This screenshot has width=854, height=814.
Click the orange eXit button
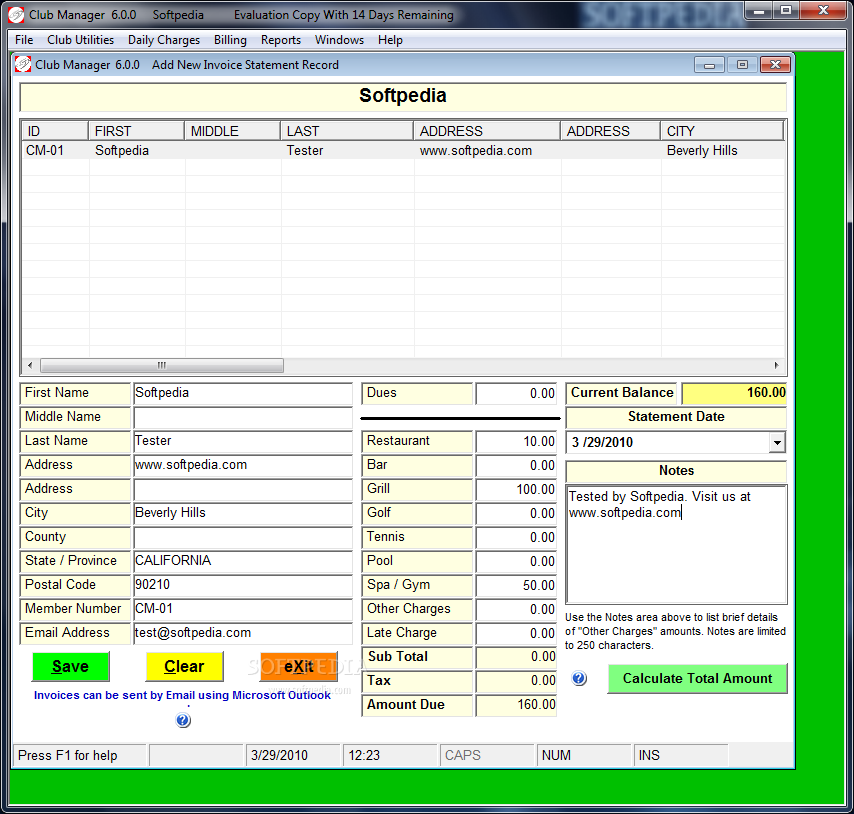(x=298, y=666)
